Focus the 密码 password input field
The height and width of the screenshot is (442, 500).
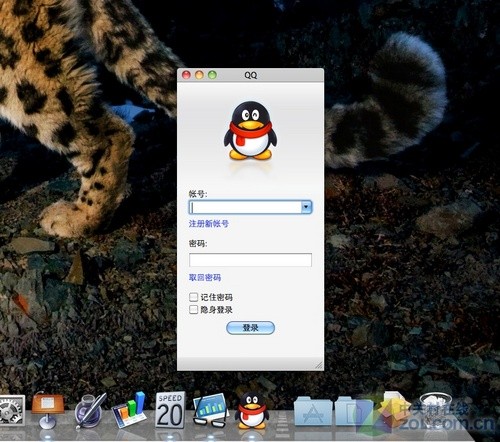(x=250, y=260)
